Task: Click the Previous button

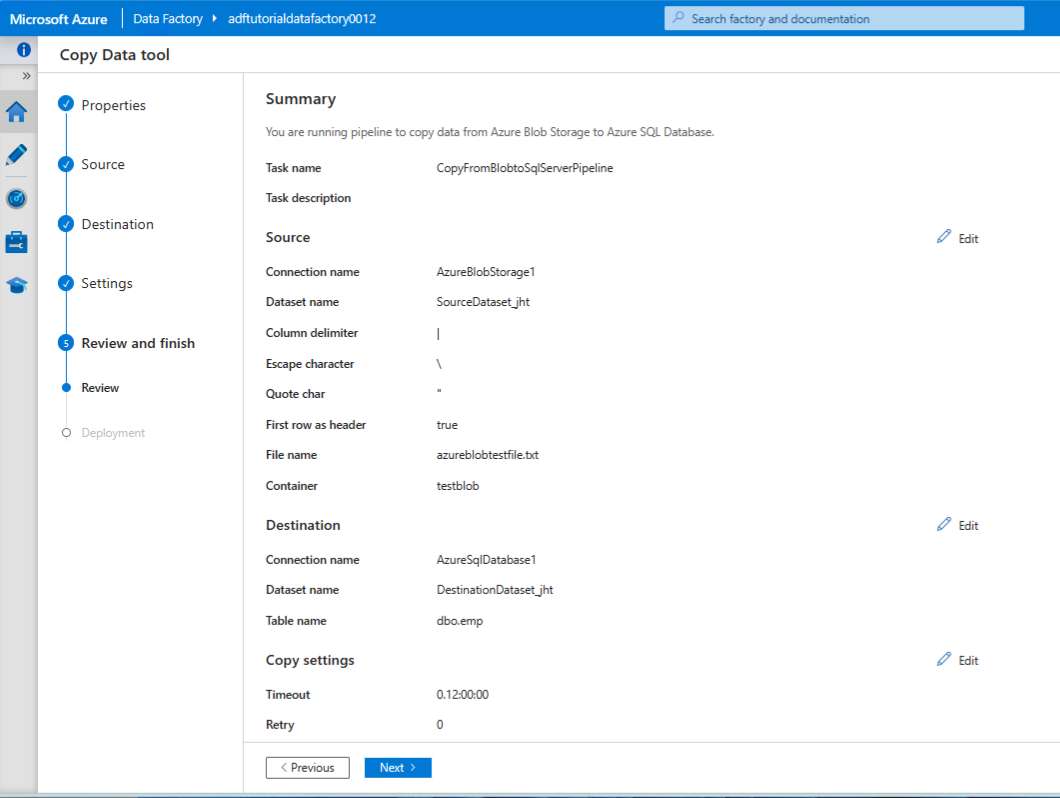Action: tap(308, 768)
